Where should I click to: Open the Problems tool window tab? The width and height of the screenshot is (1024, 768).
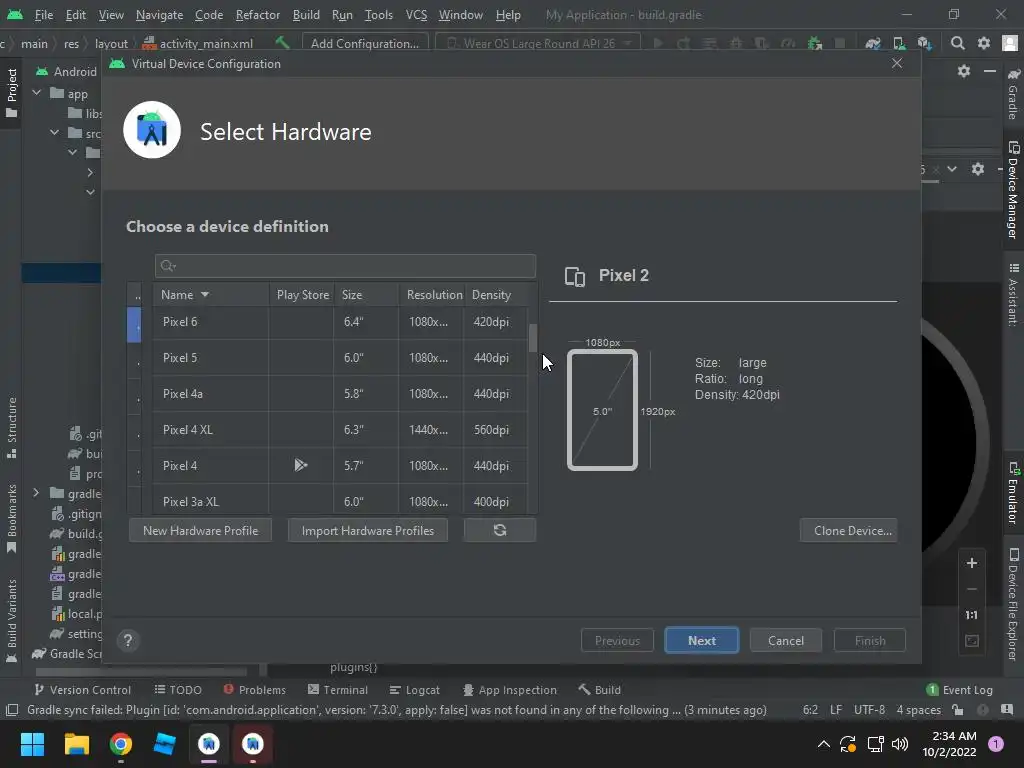coord(255,690)
